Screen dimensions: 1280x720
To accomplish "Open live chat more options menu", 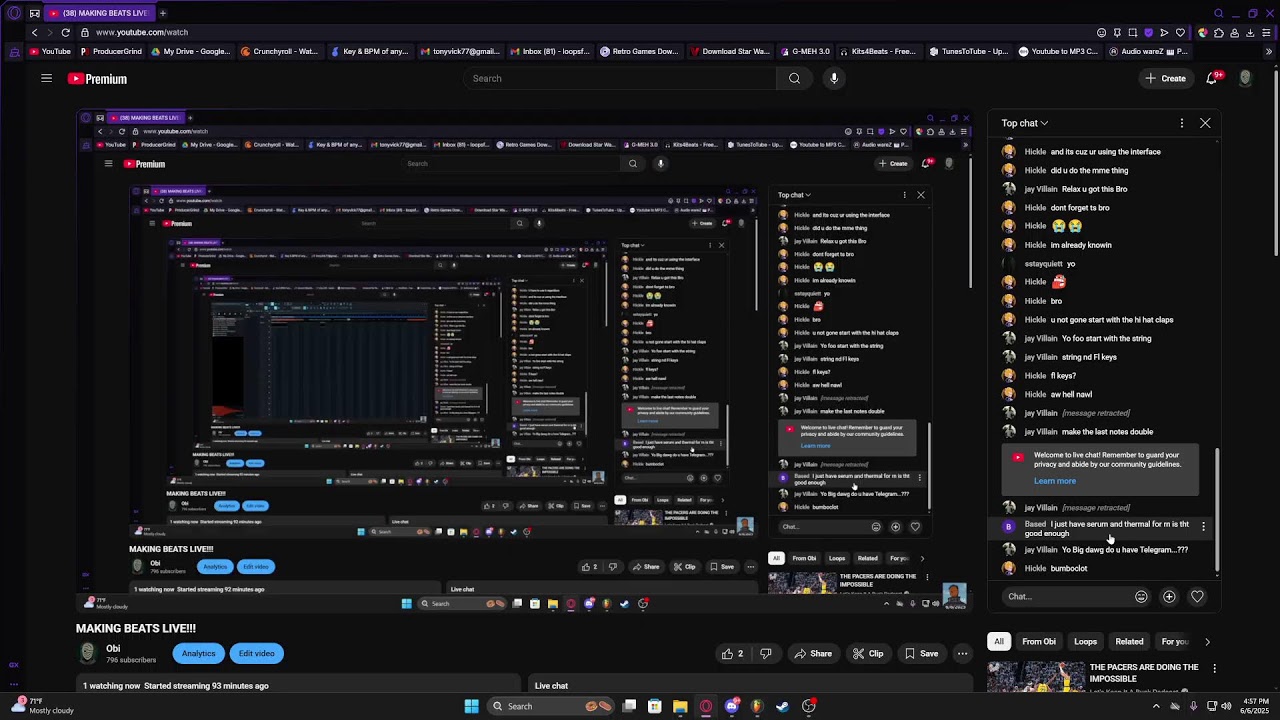I will coord(1182,123).
